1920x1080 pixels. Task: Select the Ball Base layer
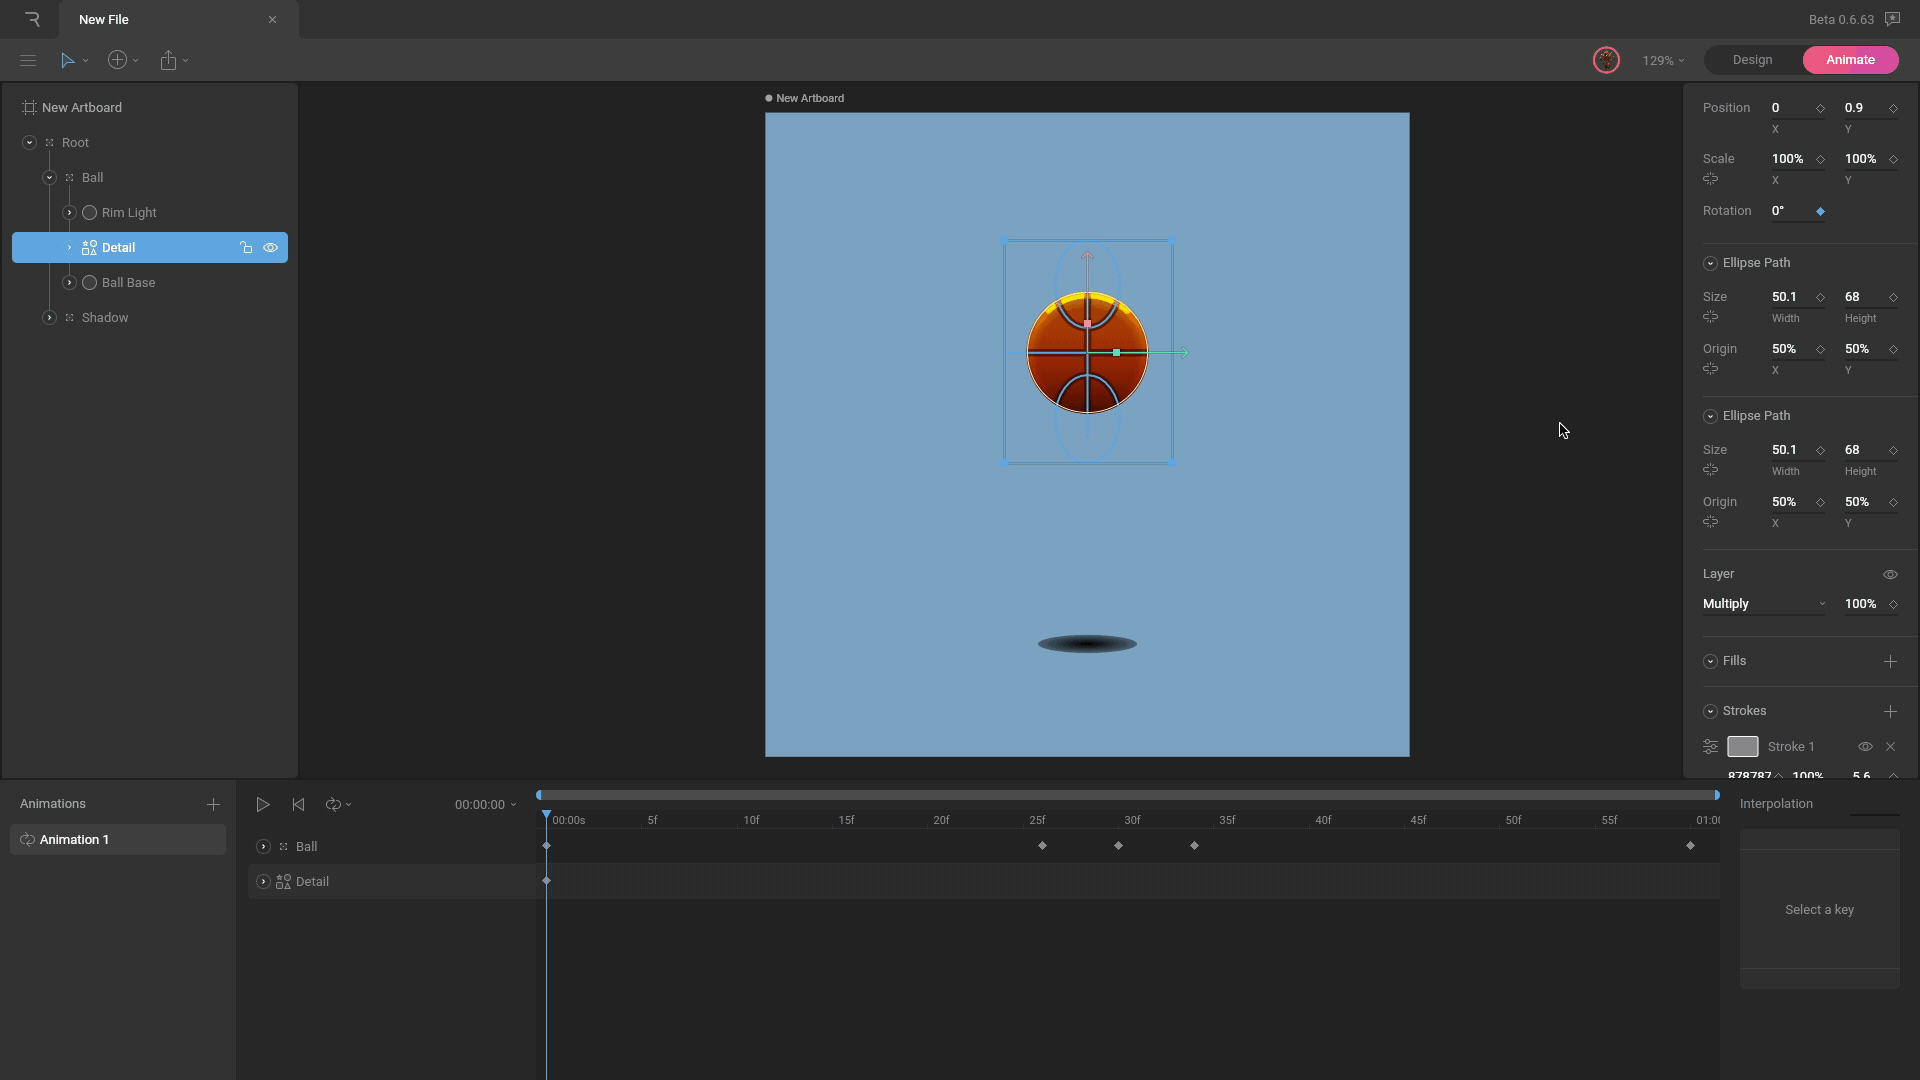pos(128,283)
